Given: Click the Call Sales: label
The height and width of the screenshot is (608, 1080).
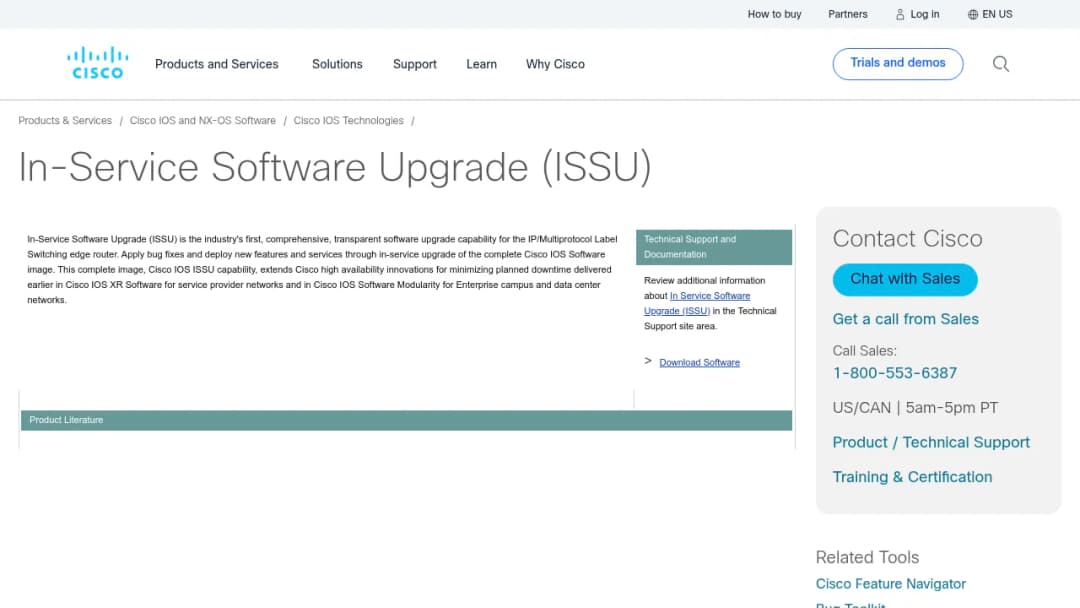Looking at the screenshot, I should [864, 350].
